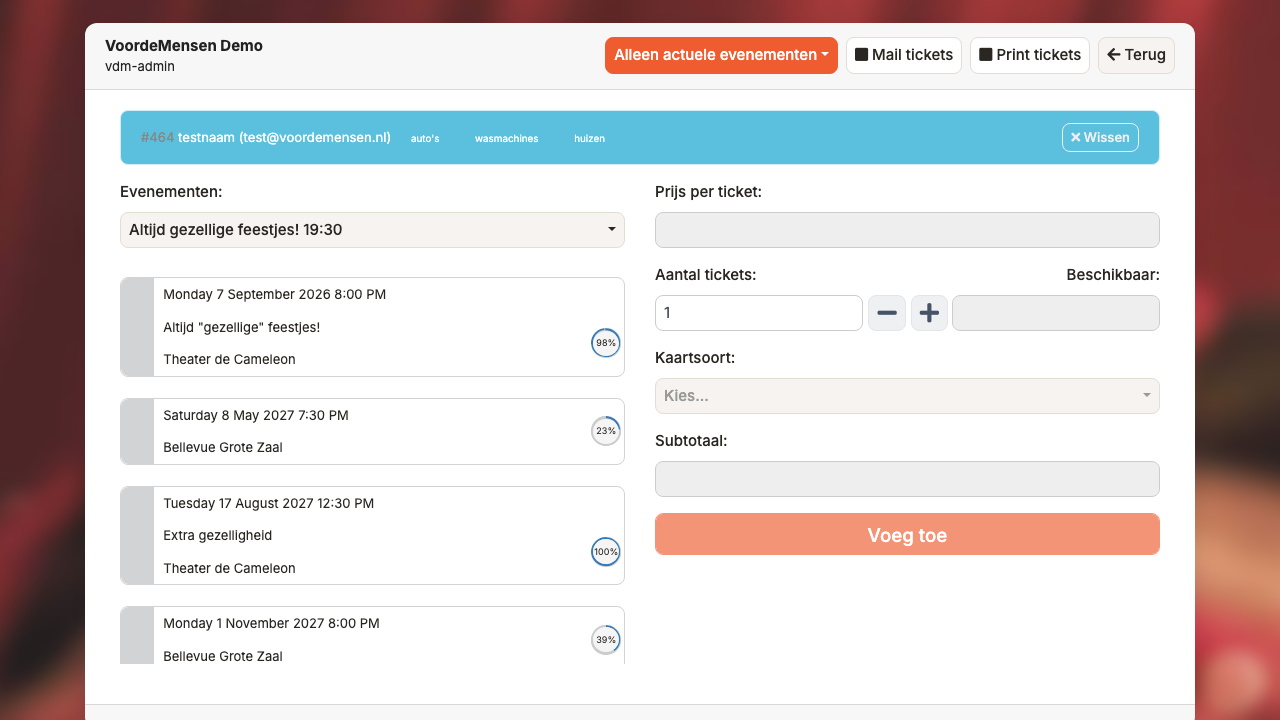1280x720 pixels.
Task: Click the "VoordeMensen Demo" title
Action: [x=184, y=46]
